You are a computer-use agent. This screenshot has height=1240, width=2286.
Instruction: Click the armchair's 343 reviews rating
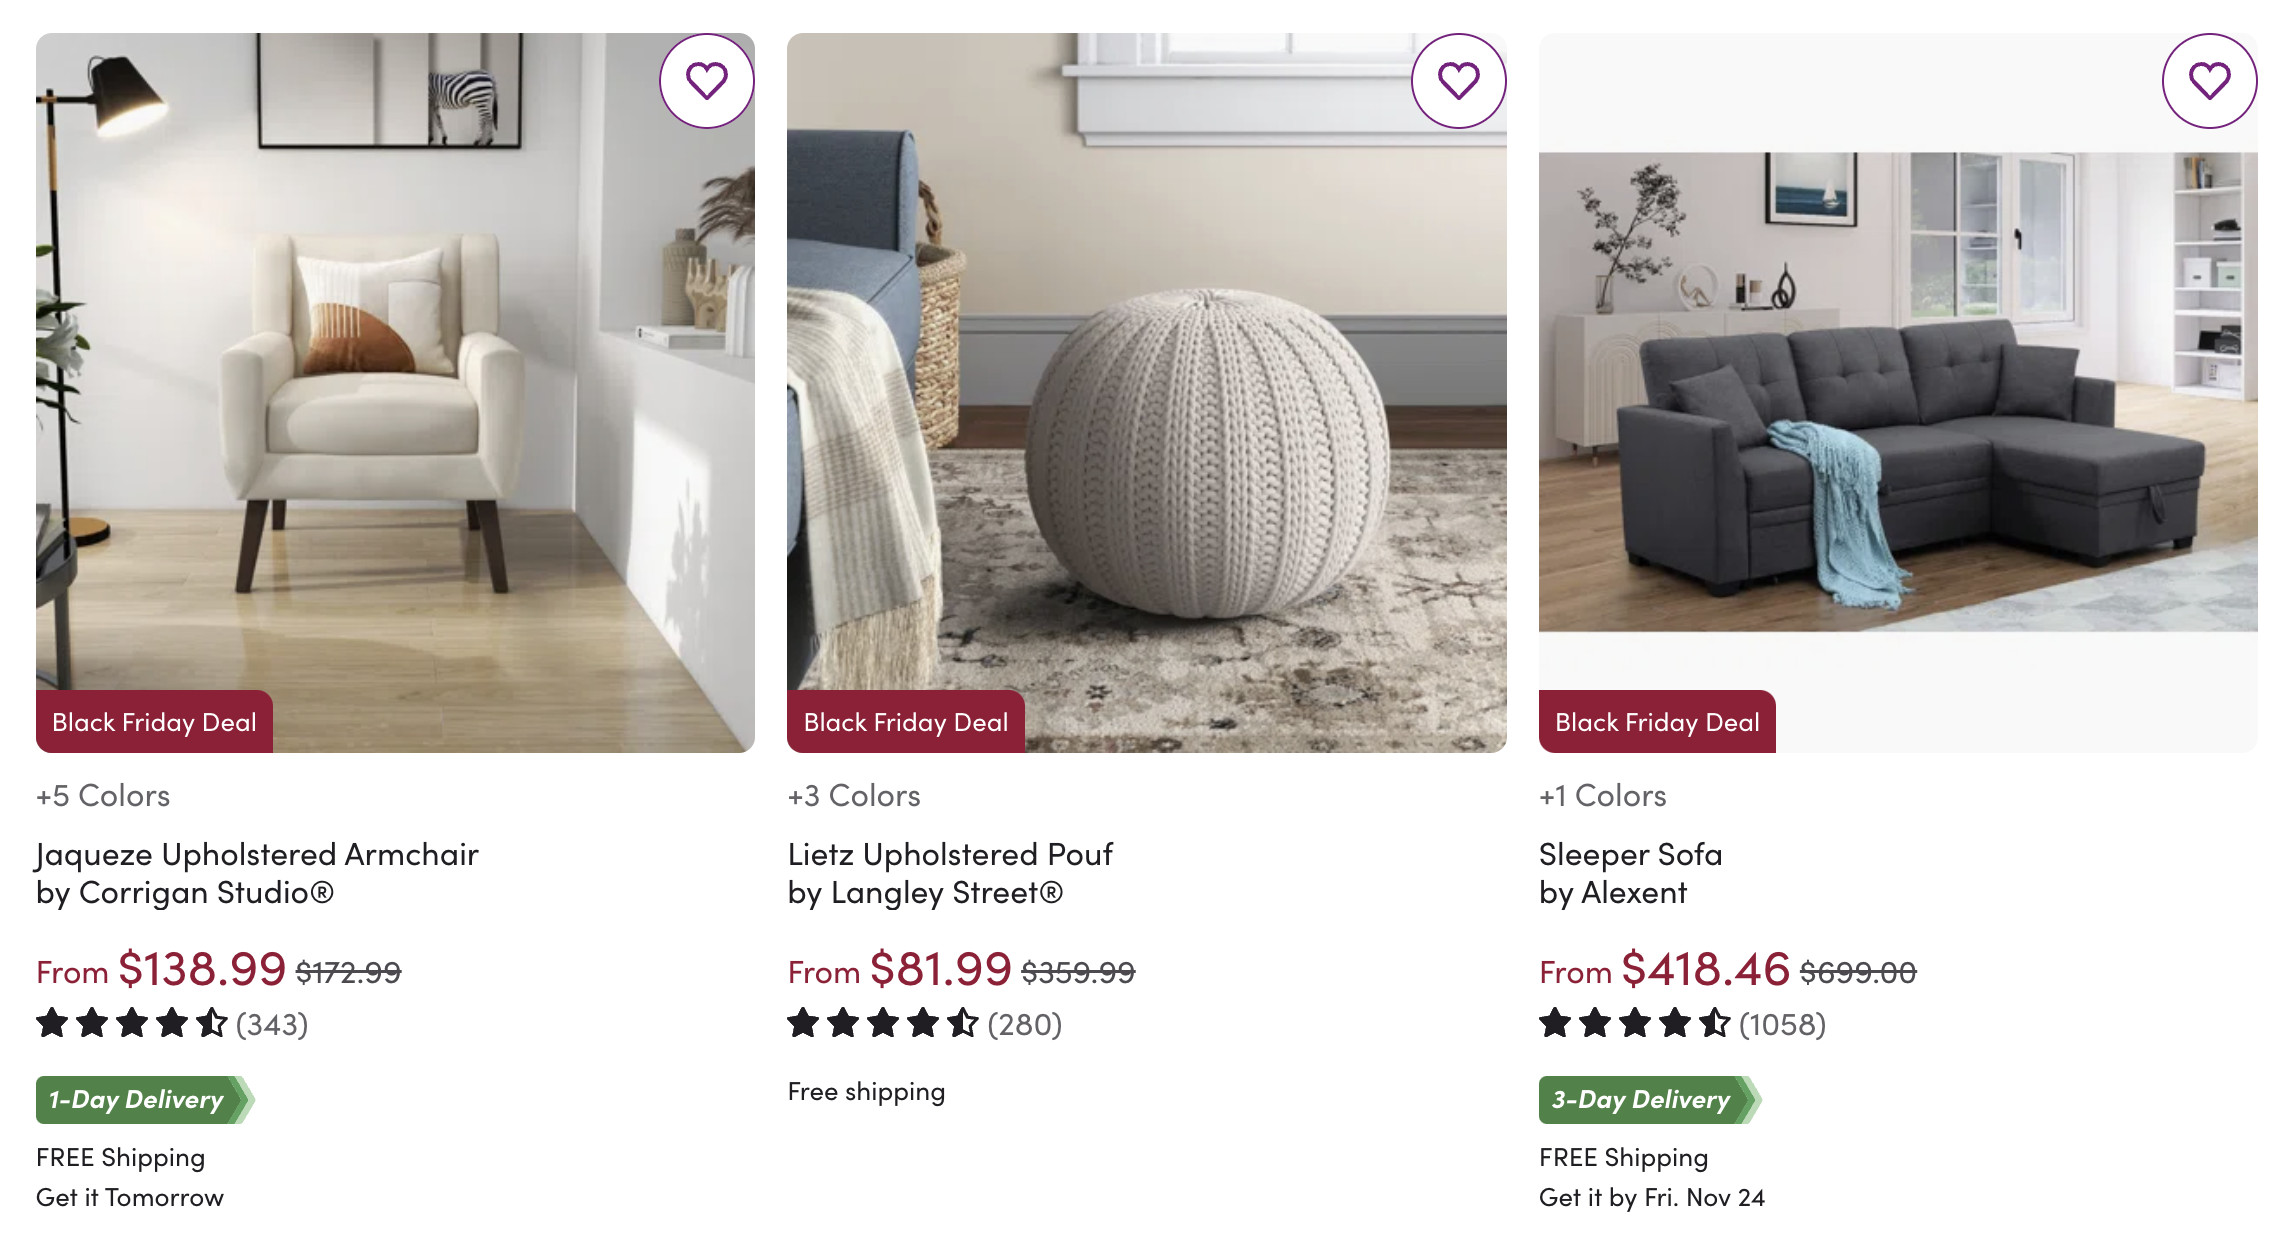pos(172,1024)
